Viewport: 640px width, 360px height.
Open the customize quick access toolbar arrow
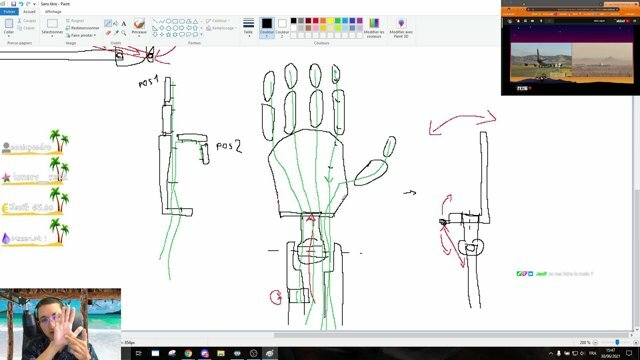point(35,4)
